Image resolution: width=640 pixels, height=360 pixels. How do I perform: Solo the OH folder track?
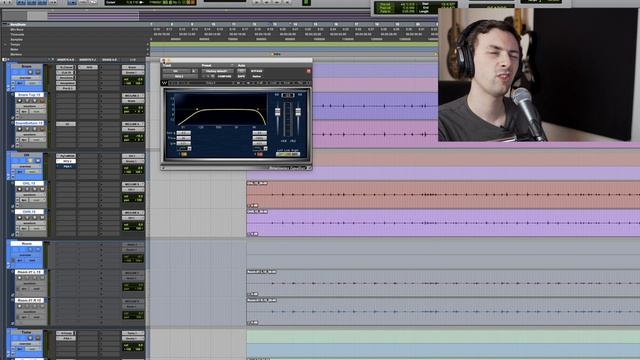tap(30, 160)
